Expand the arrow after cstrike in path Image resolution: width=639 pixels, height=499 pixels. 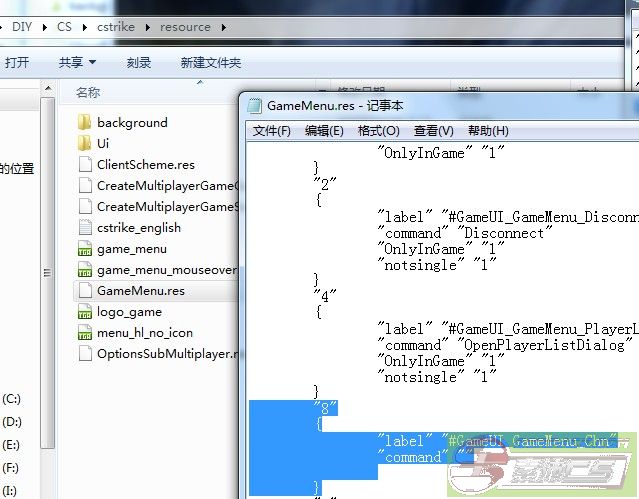(145, 27)
